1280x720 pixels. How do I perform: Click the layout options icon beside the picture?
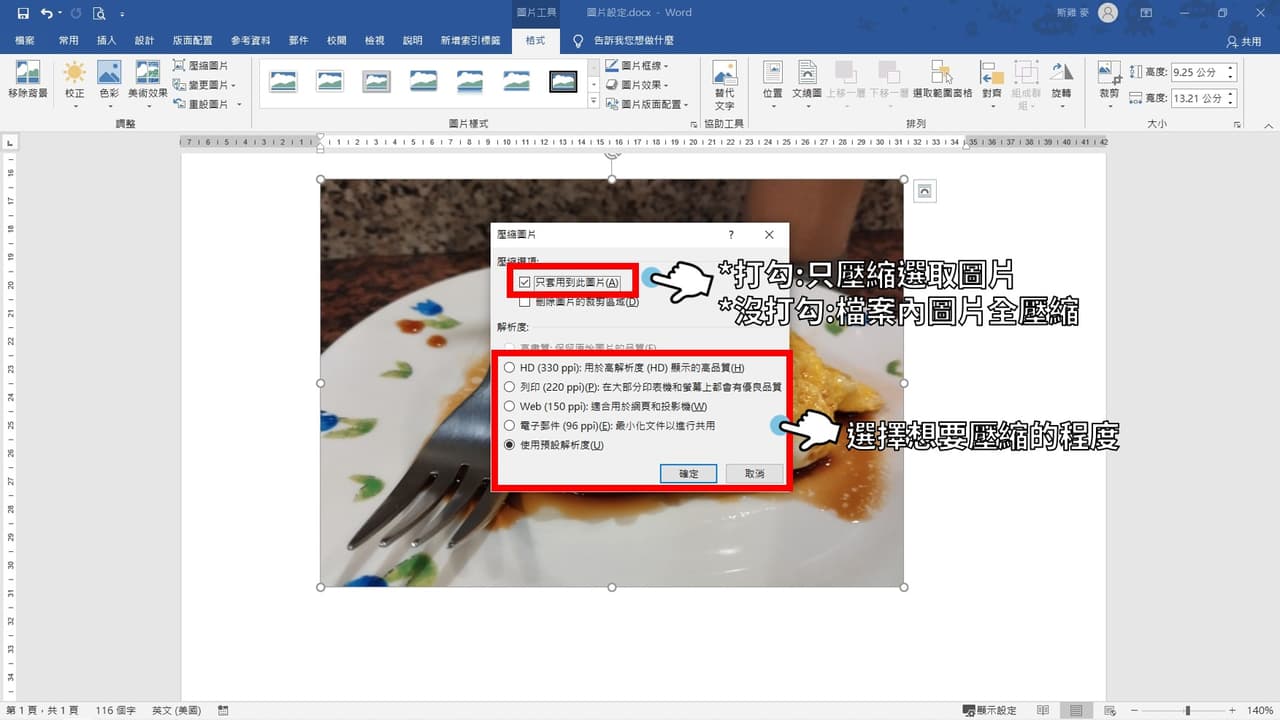(925, 191)
